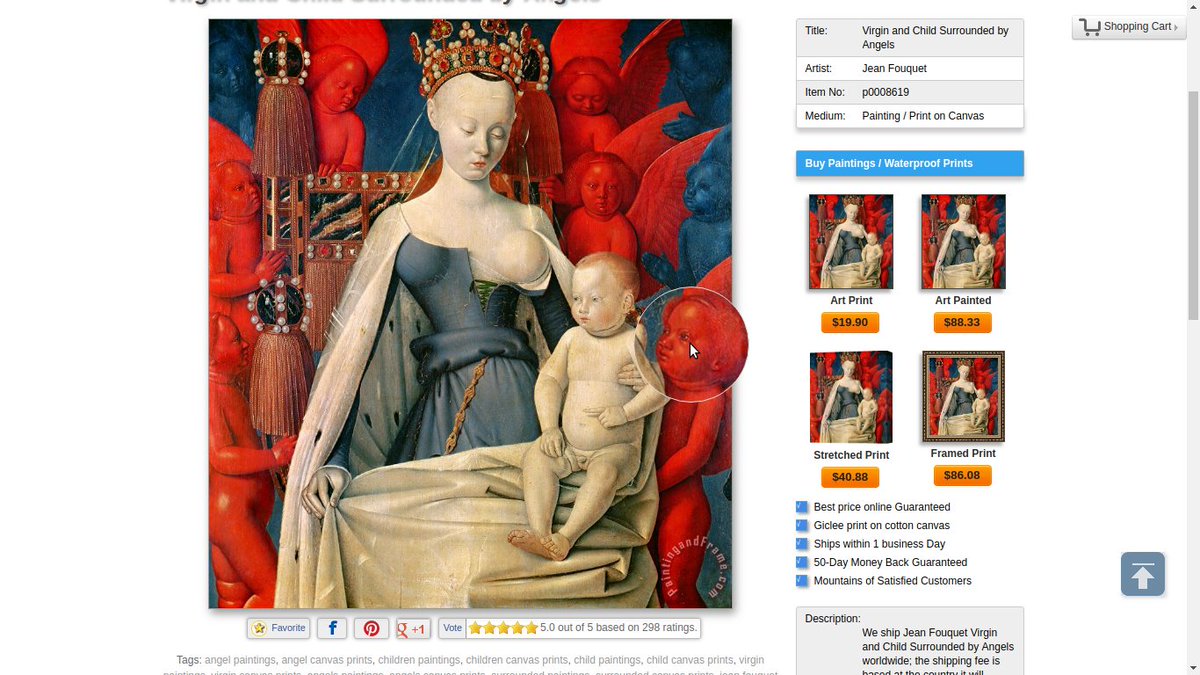
Task: Open the angel paintings tag
Action: pos(240,660)
